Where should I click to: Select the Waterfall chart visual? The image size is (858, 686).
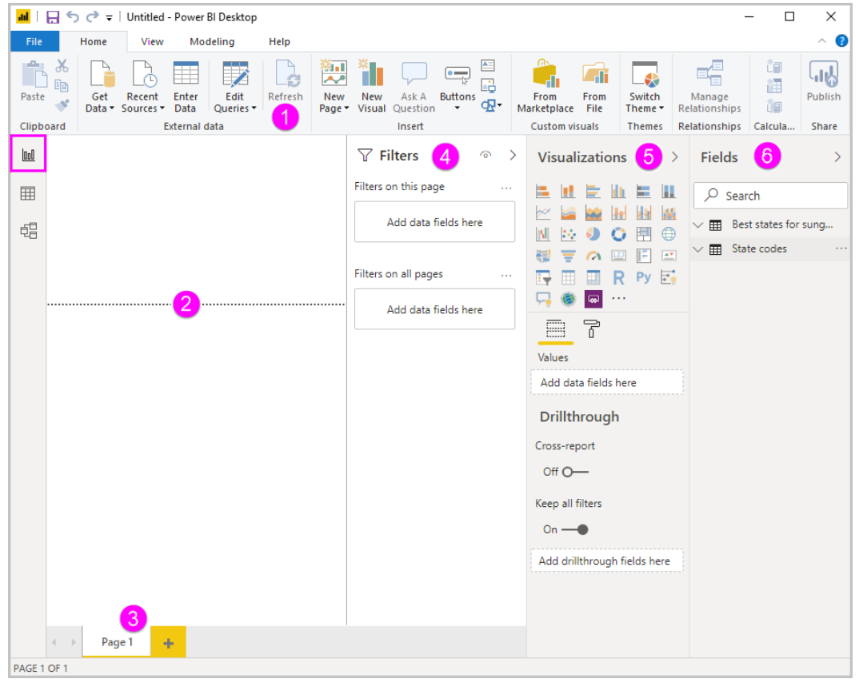pos(543,234)
